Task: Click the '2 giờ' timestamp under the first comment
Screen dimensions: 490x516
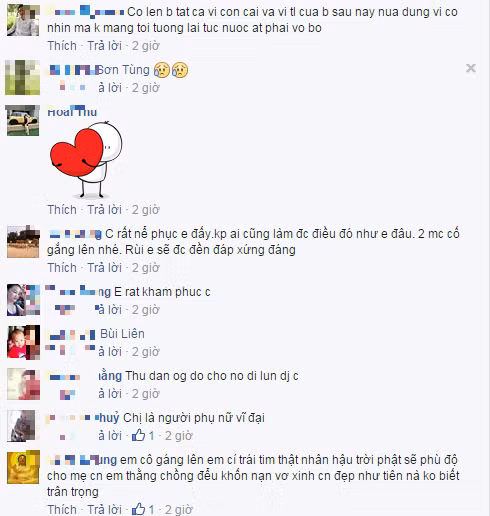Action: pos(146,46)
